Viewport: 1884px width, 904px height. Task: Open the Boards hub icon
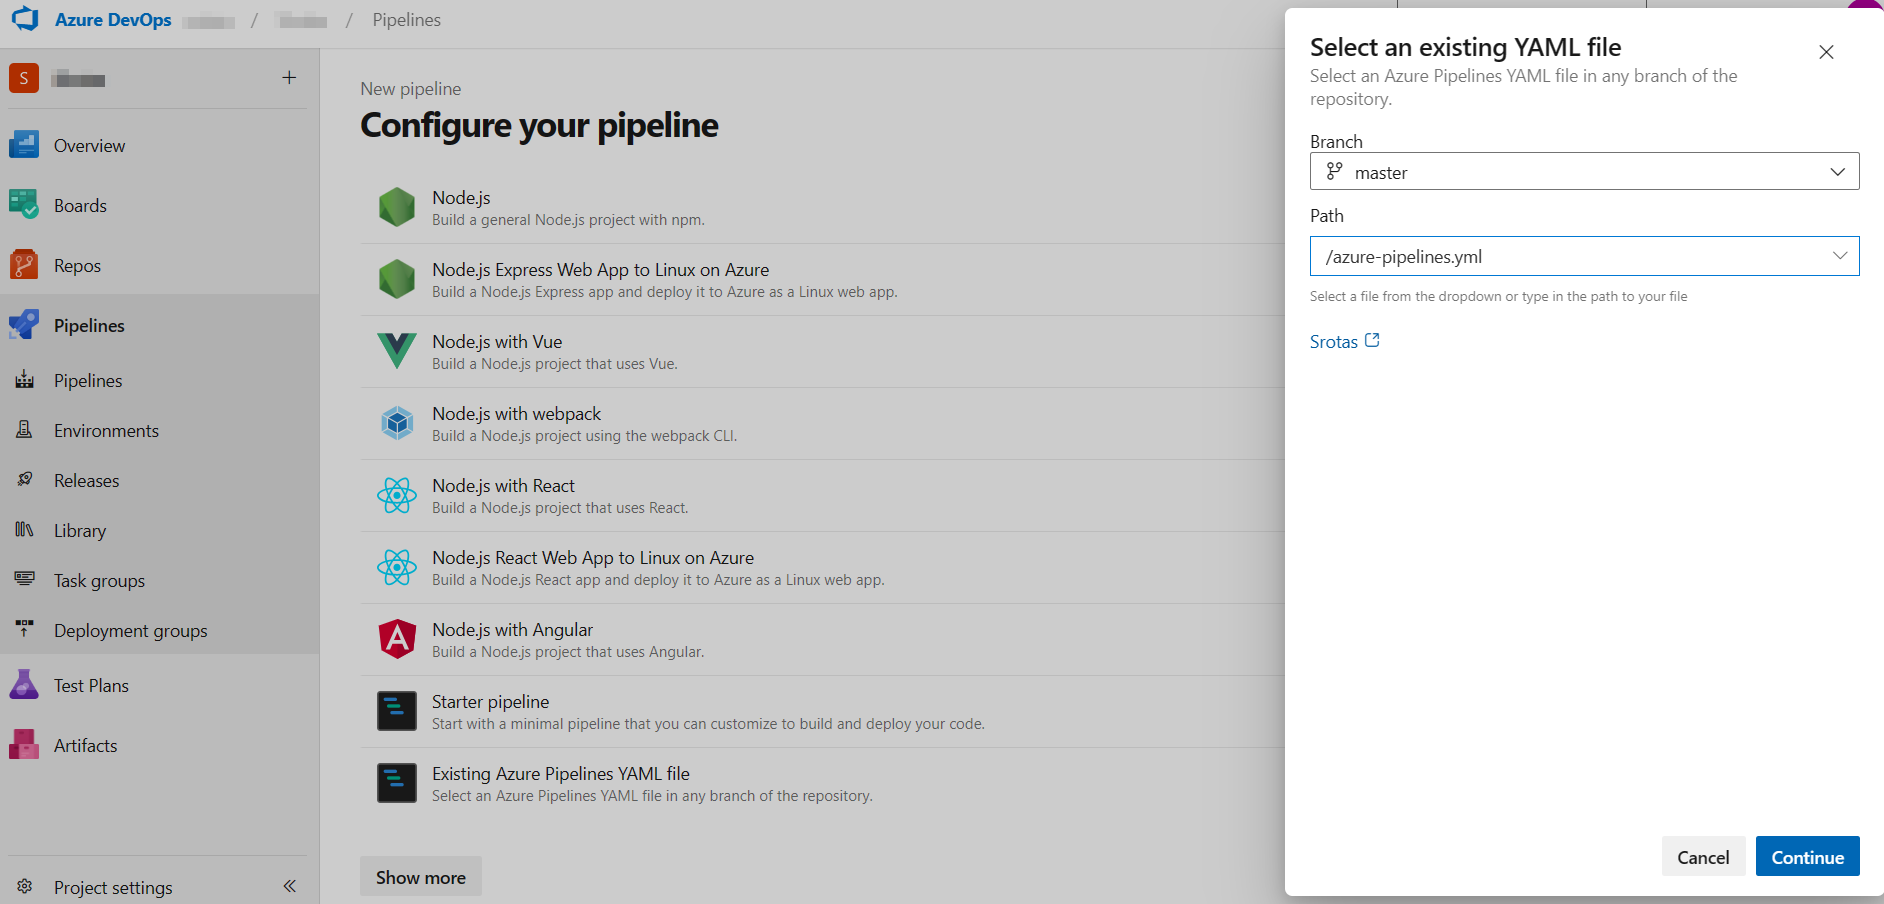[24, 205]
